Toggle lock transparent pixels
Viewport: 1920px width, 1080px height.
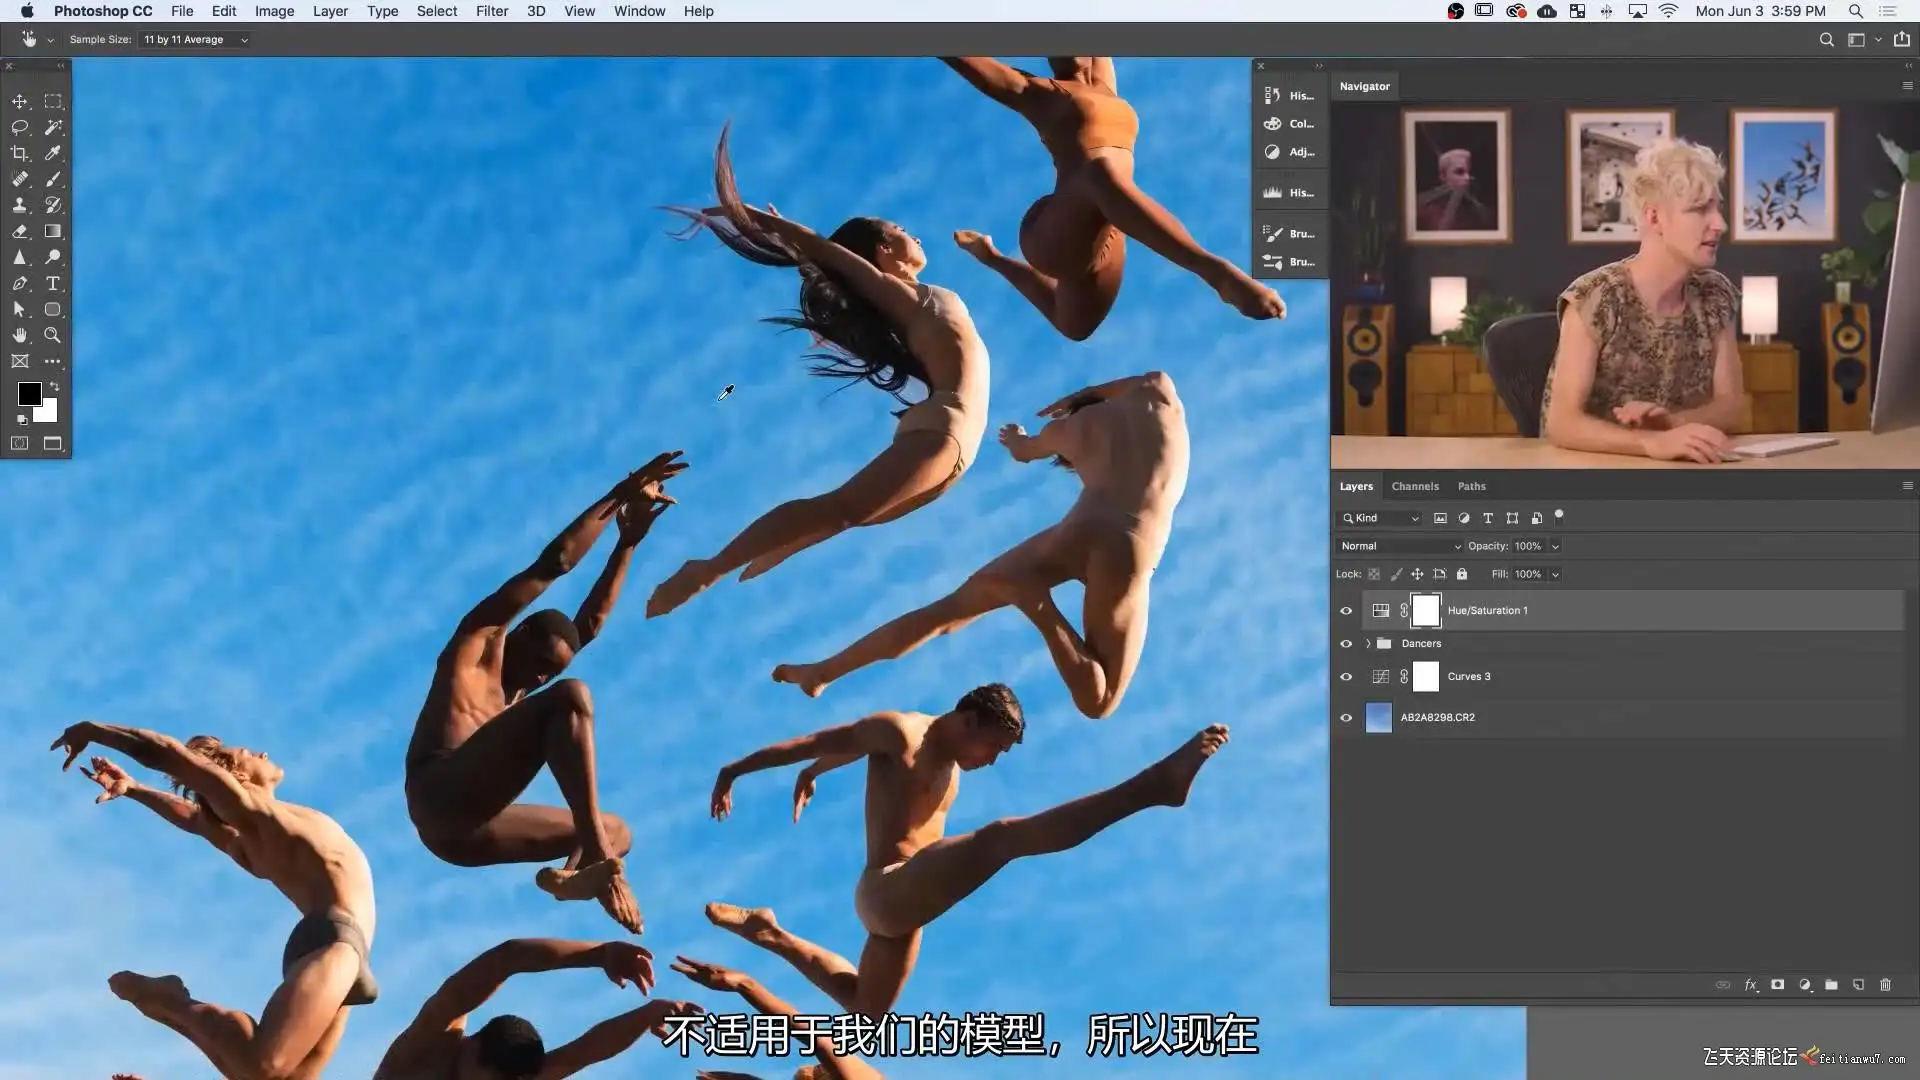pyautogui.click(x=1374, y=574)
